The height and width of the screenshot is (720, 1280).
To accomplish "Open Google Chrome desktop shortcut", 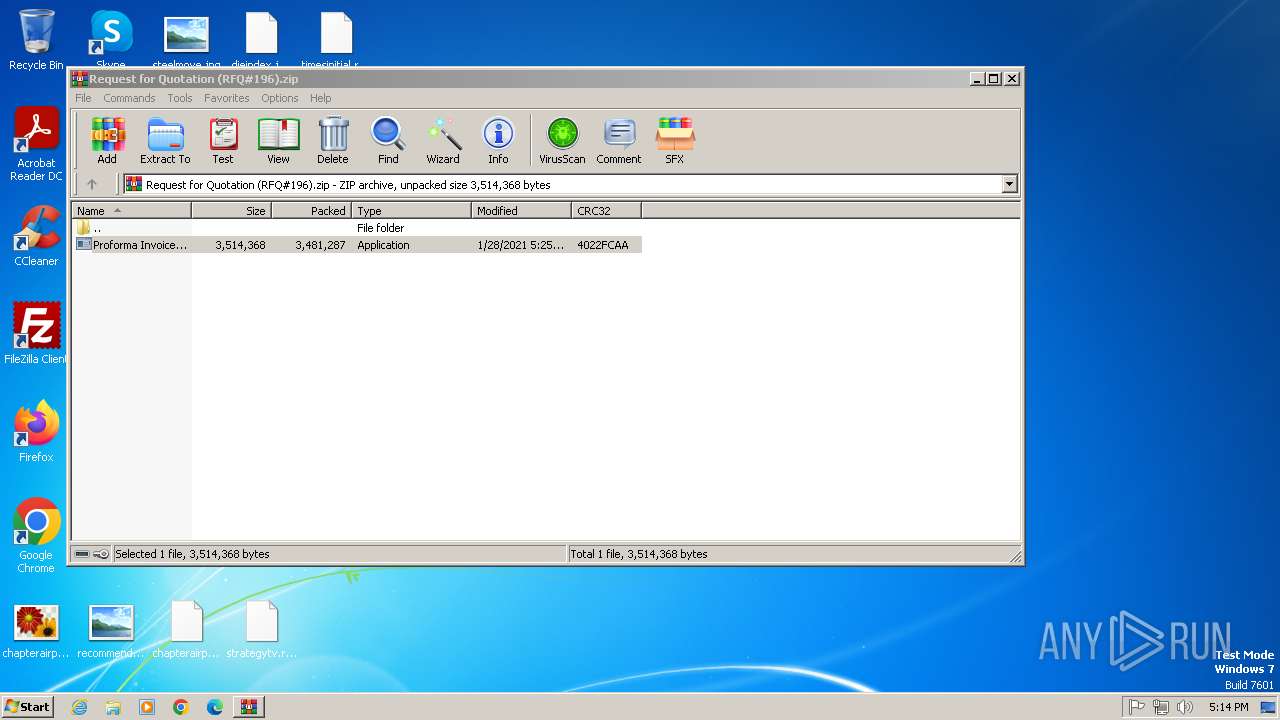I will coord(36,535).
